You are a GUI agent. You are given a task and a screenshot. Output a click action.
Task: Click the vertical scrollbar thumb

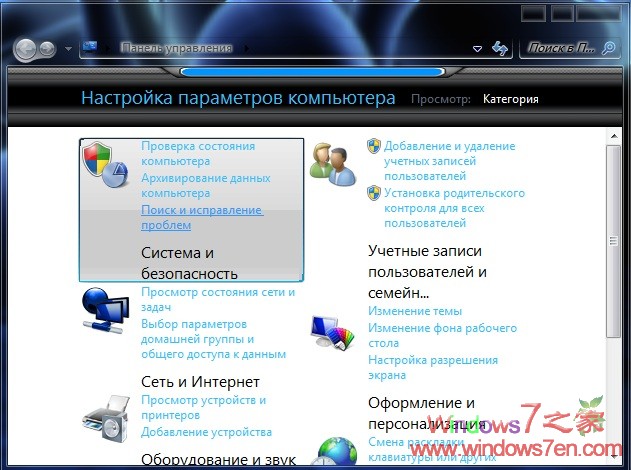coord(613,241)
